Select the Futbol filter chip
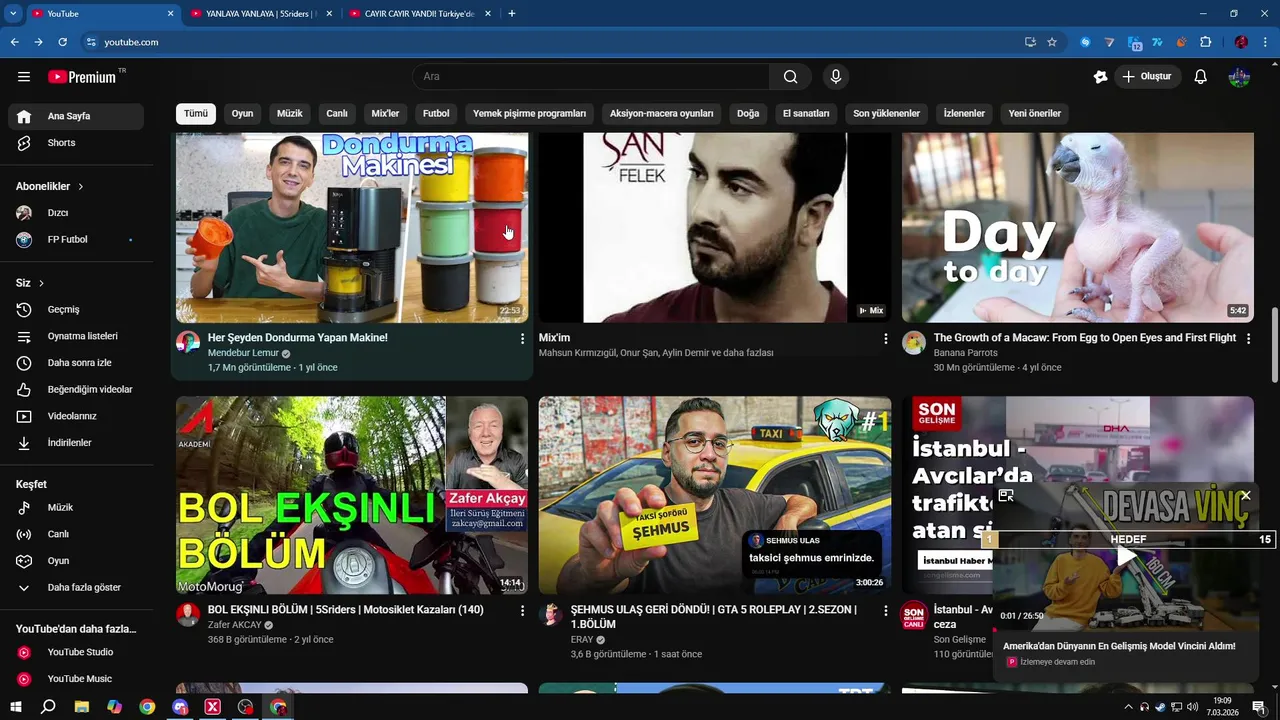 tap(436, 114)
